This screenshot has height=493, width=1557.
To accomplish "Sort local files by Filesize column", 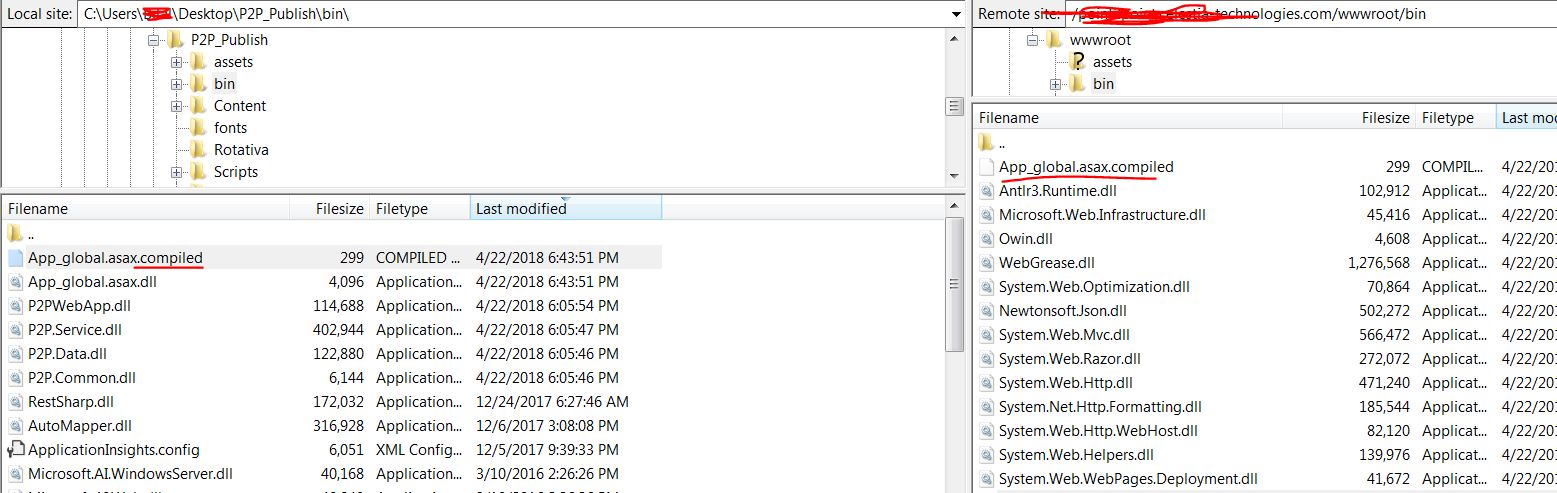I will 329,209.
